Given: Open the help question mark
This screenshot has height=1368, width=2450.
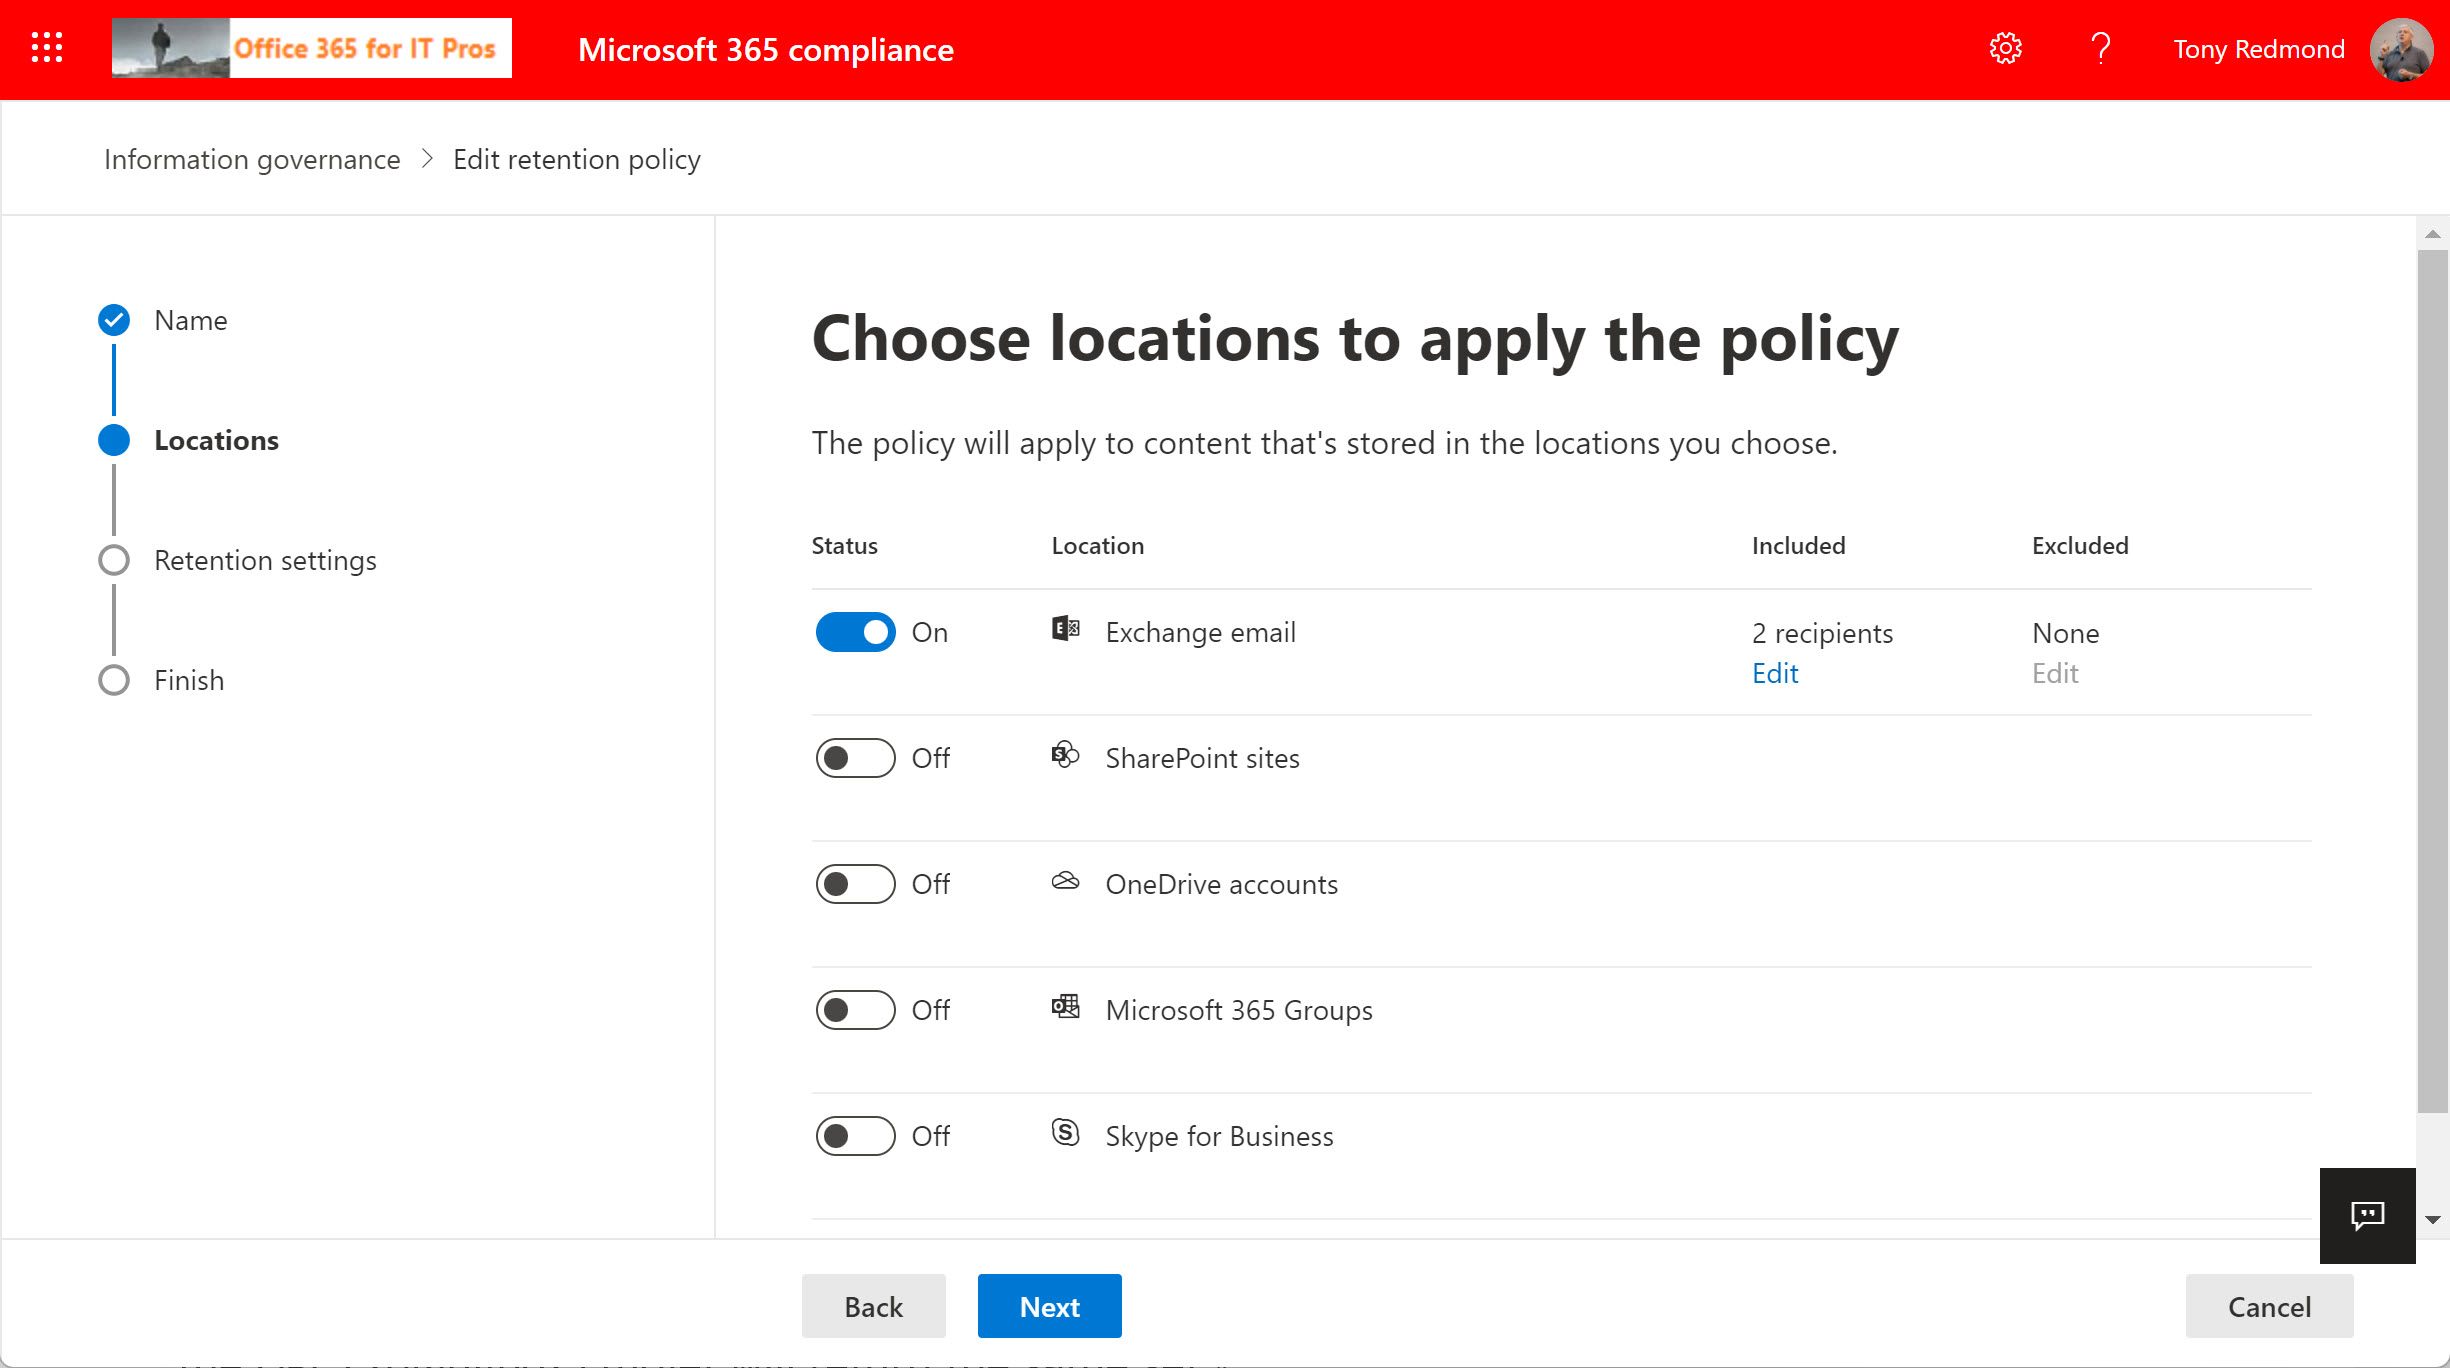Looking at the screenshot, I should tap(2100, 47).
